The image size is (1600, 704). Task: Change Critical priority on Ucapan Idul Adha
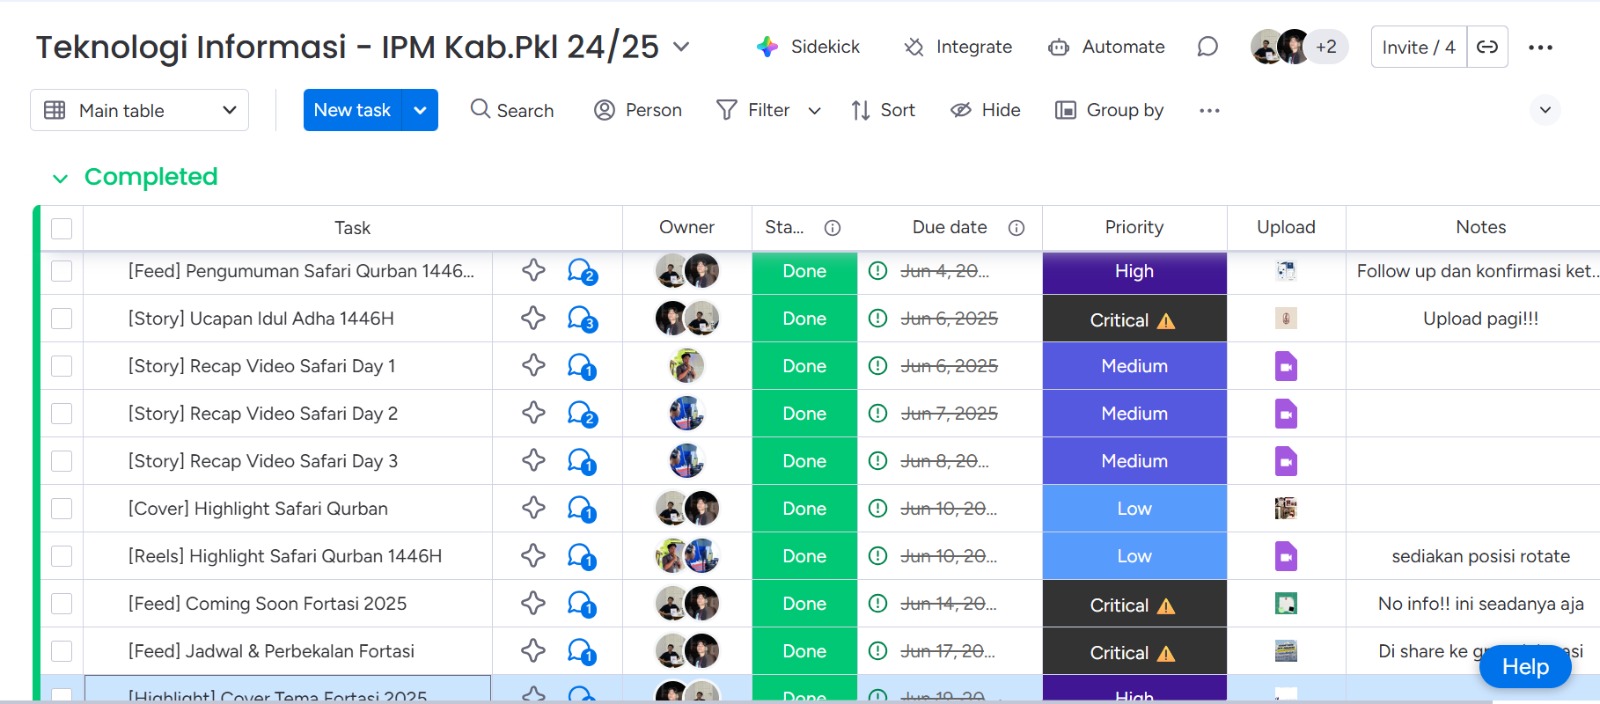pyautogui.click(x=1134, y=319)
